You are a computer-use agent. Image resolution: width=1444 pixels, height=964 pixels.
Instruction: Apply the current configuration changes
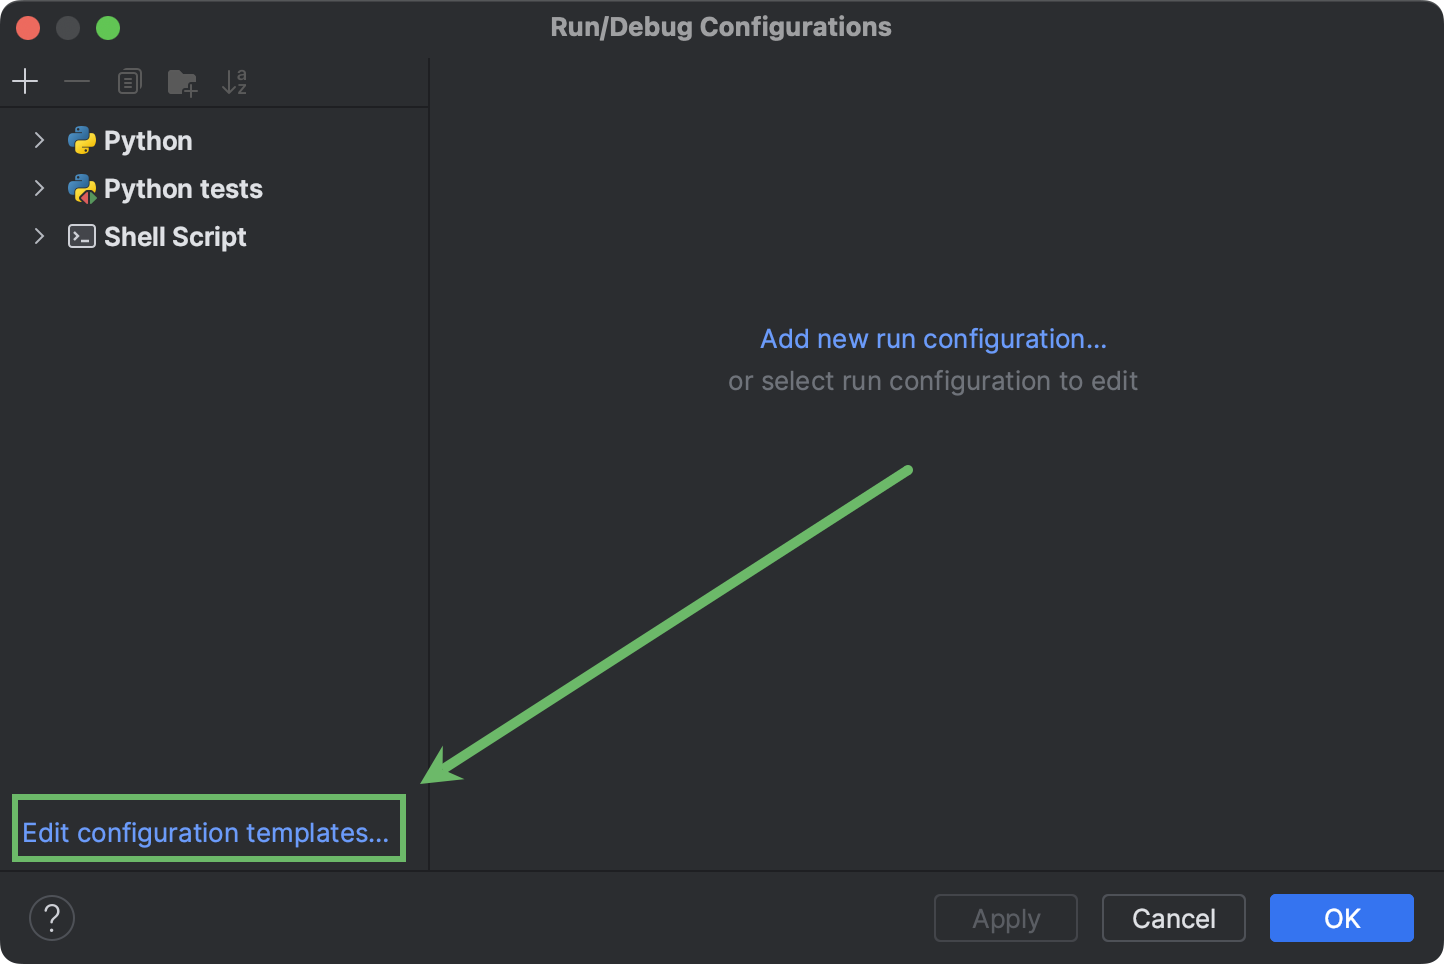coord(1005,918)
